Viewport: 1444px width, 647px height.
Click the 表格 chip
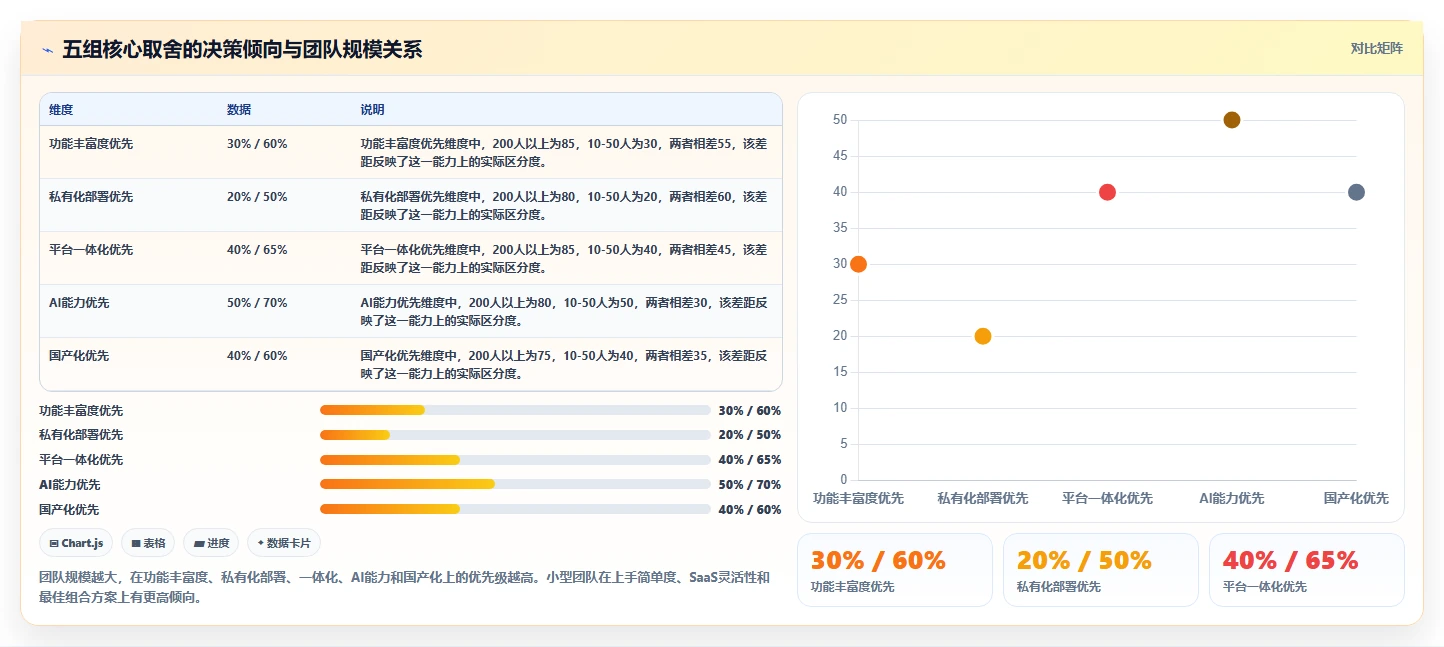coord(148,543)
